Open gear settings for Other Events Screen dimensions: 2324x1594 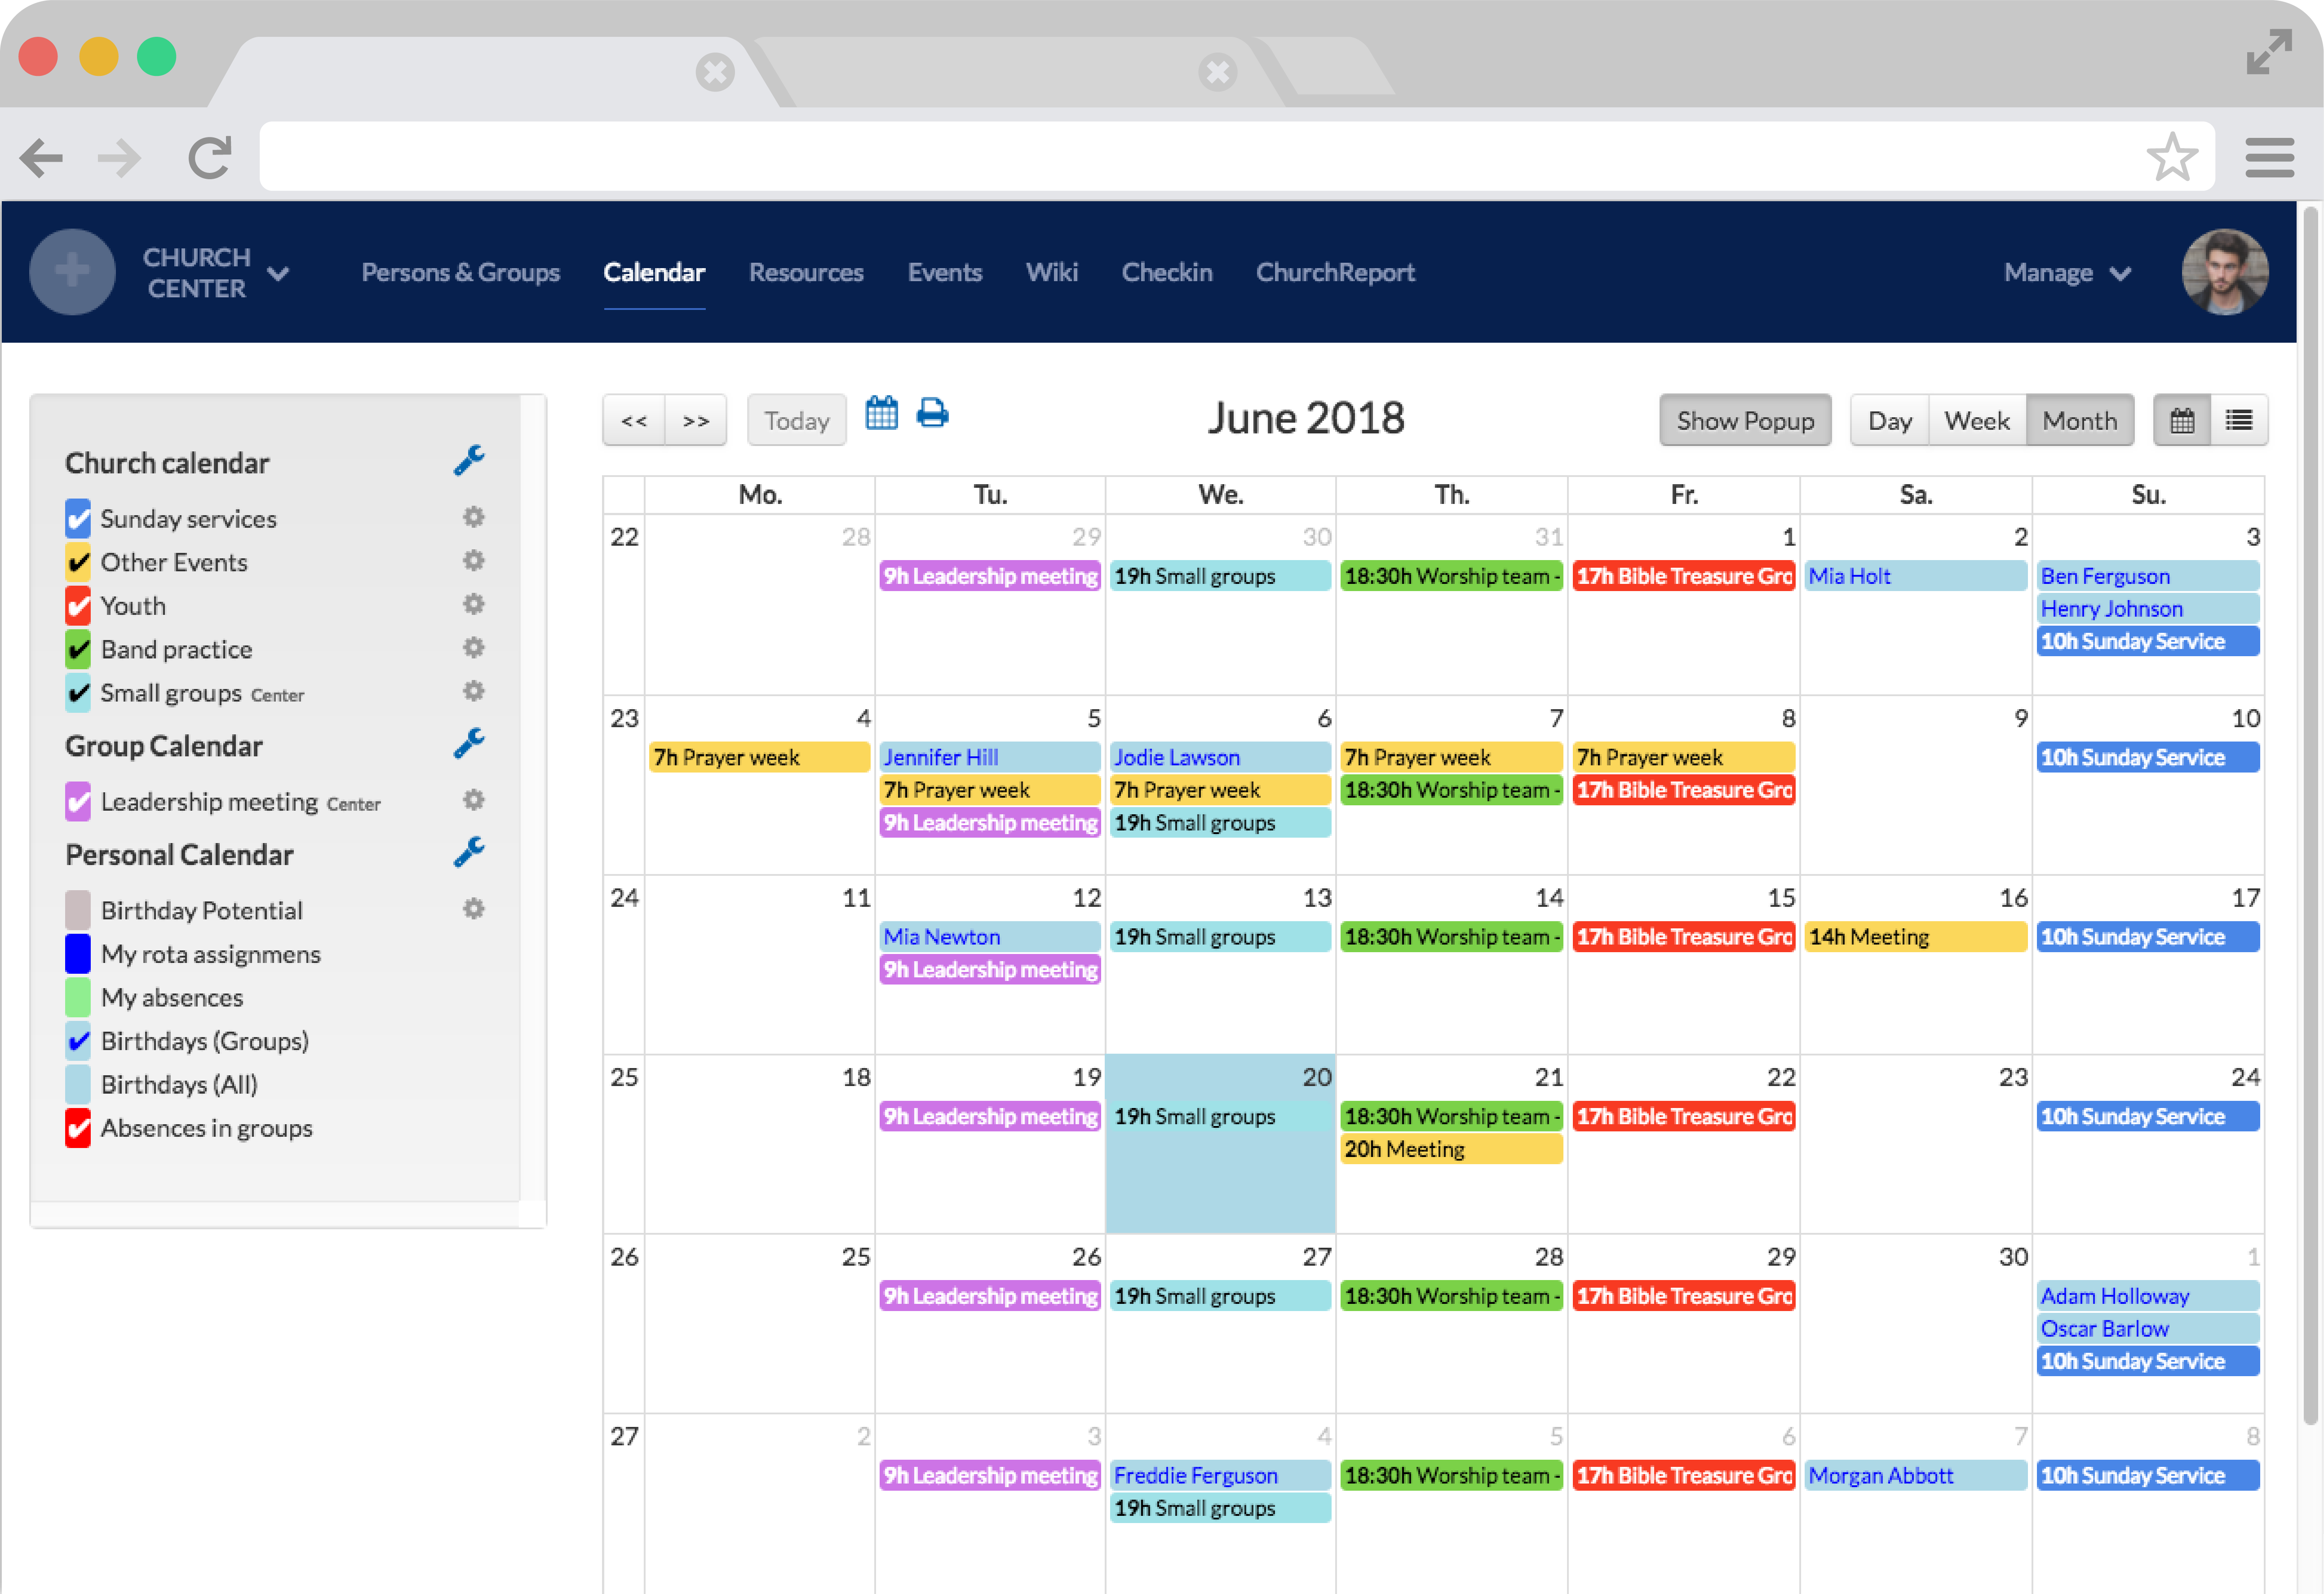coord(473,561)
